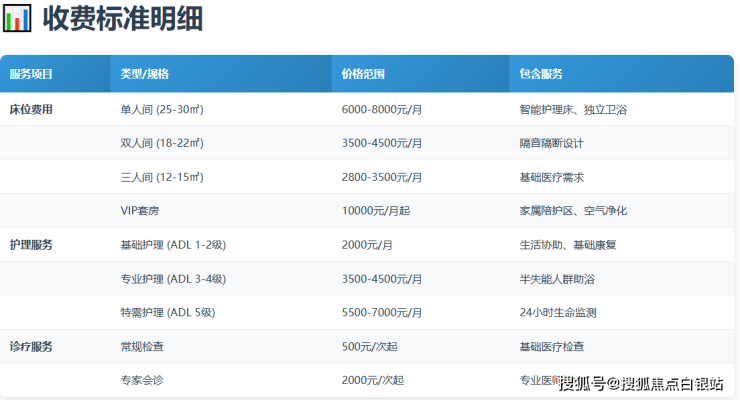
Task: Select the 特需护理 (ADL 5级) cell
Action: (x=167, y=313)
